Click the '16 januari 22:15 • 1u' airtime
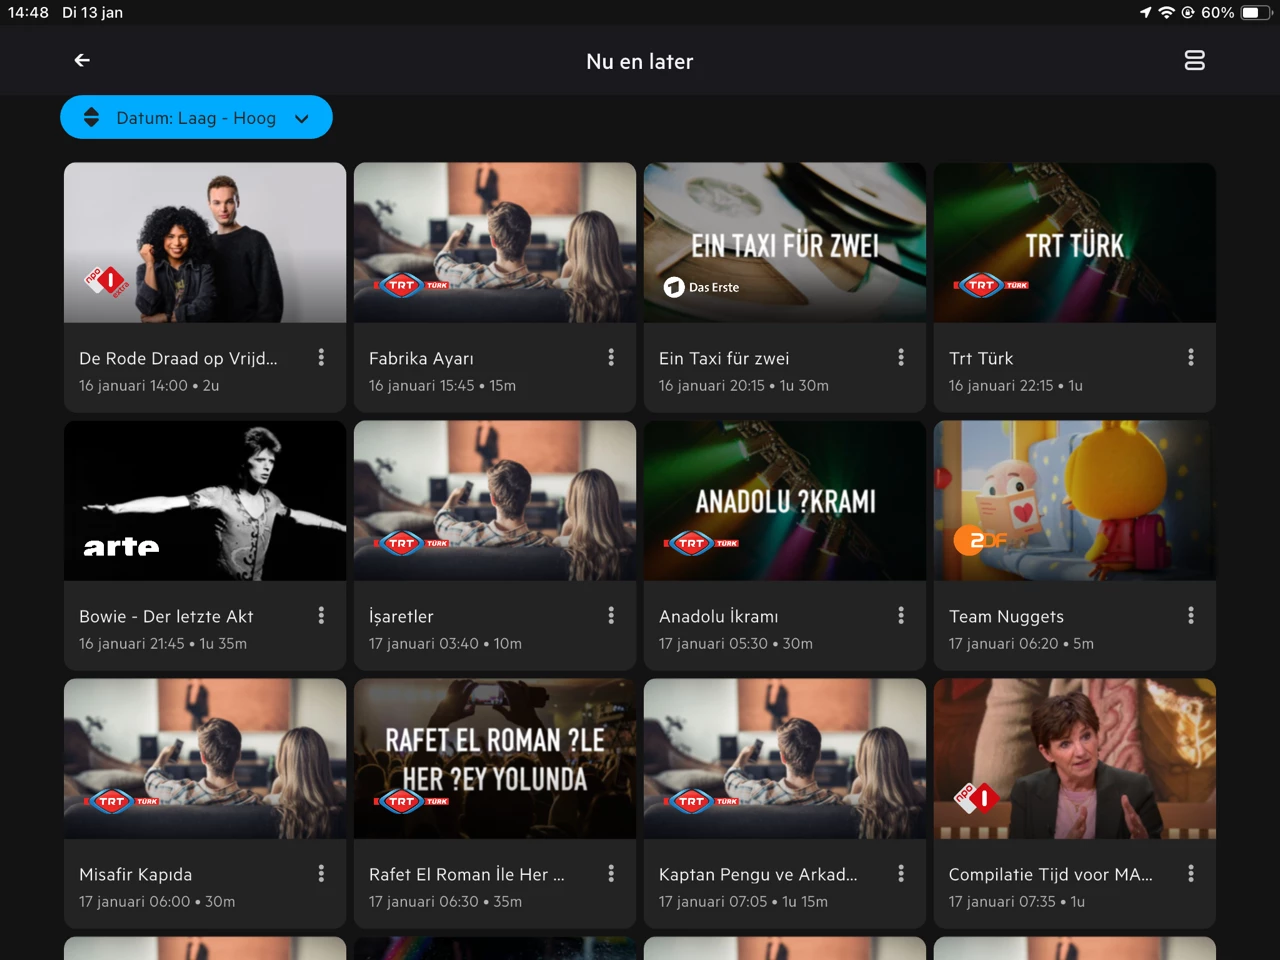This screenshot has height=960, width=1280. (x=1016, y=386)
